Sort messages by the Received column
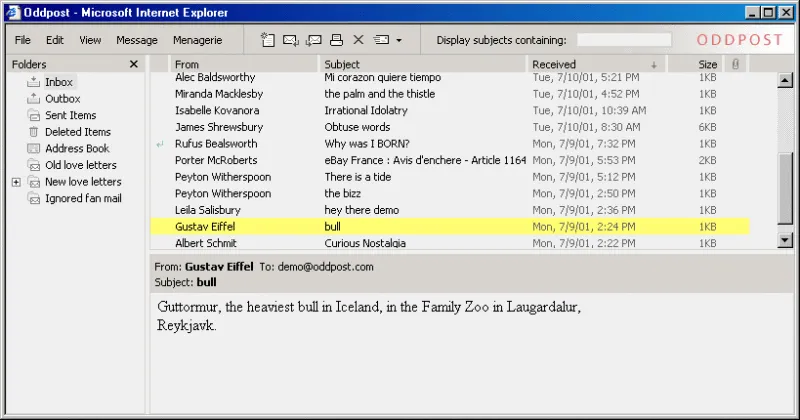 (x=590, y=64)
